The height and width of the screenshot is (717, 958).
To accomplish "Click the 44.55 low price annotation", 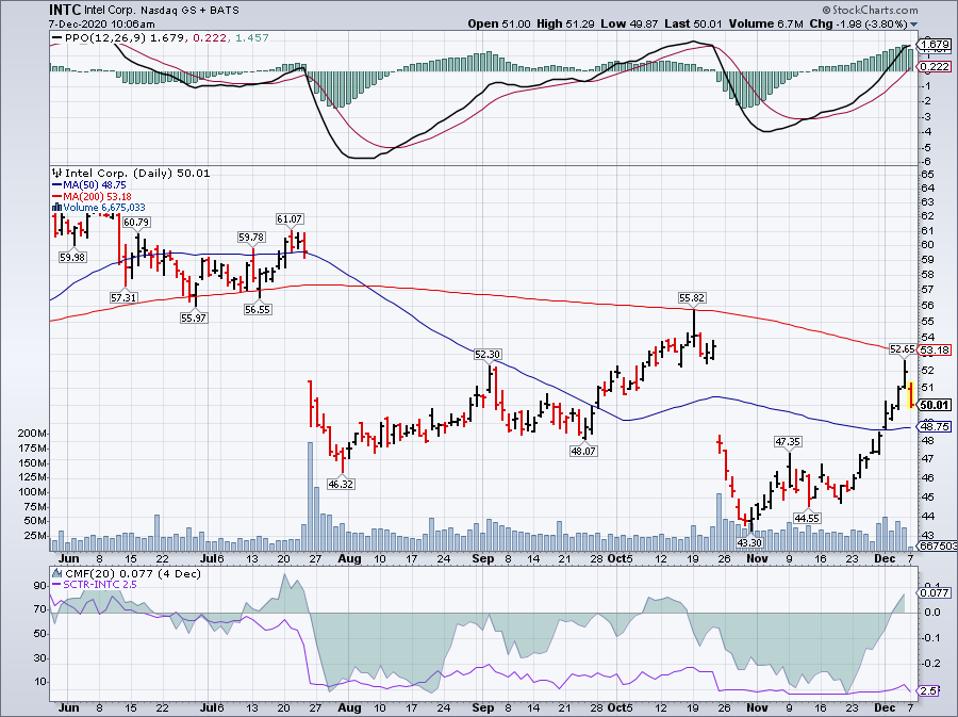I will pos(807,518).
